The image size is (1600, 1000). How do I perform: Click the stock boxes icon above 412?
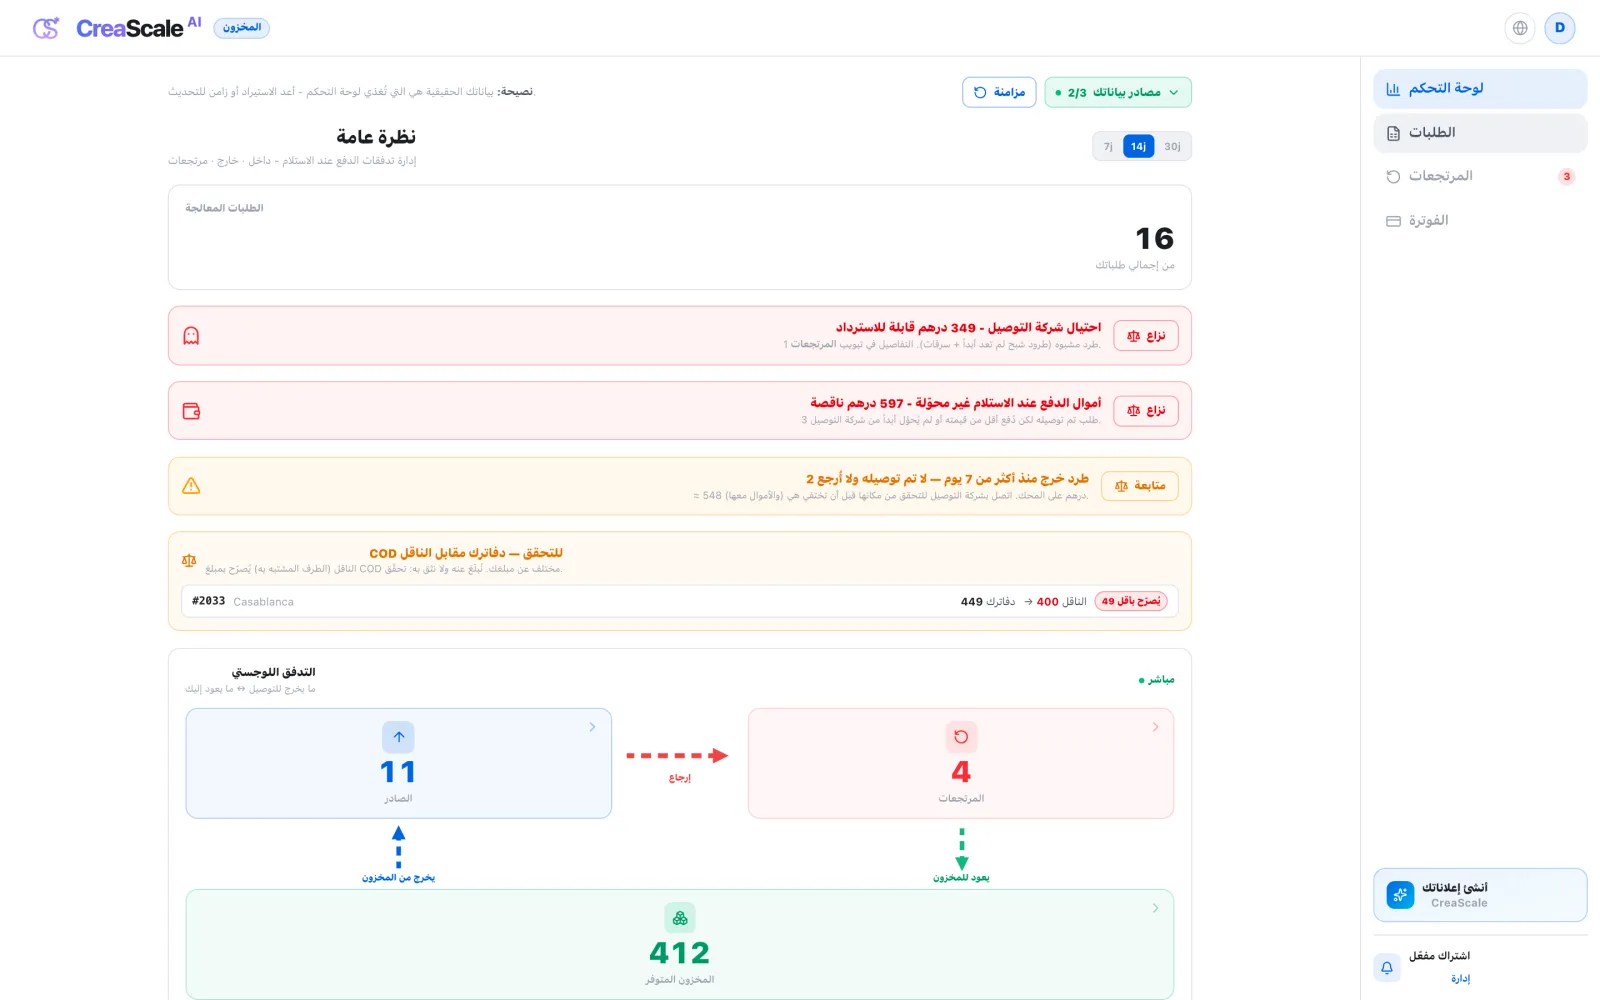(680, 918)
